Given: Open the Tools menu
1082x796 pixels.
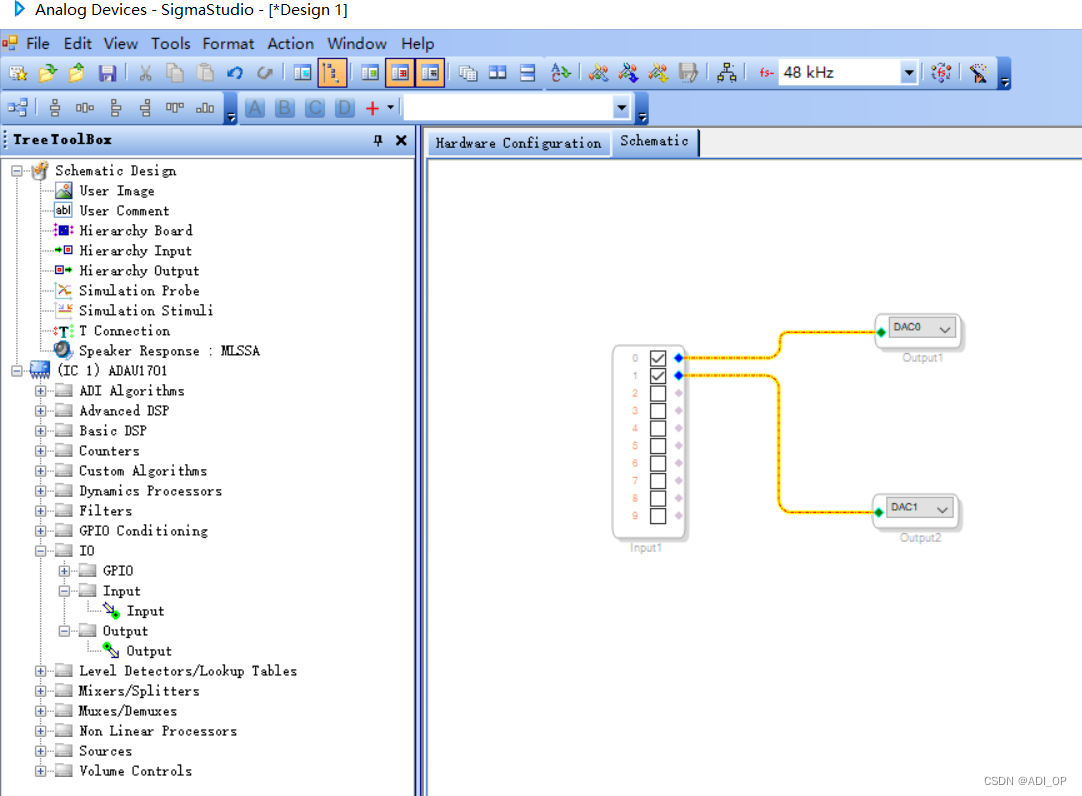Looking at the screenshot, I should coord(170,43).
